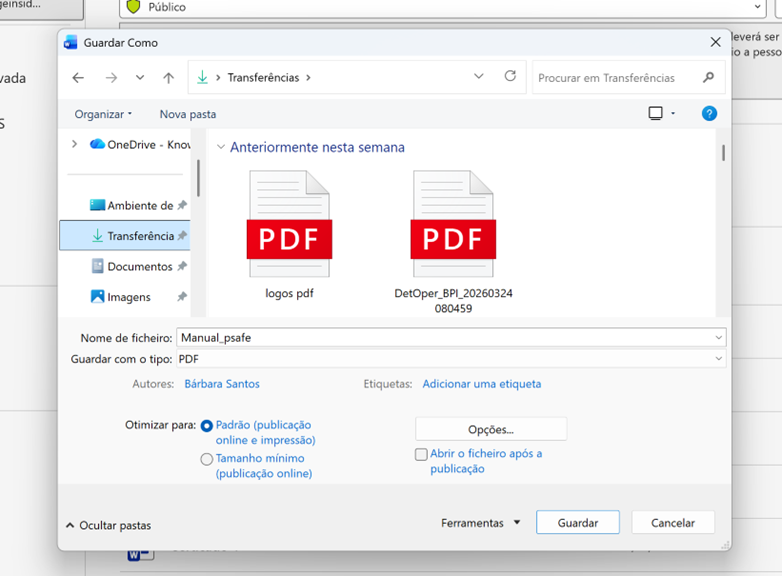Click the up one level arrow

click(168, 78)
